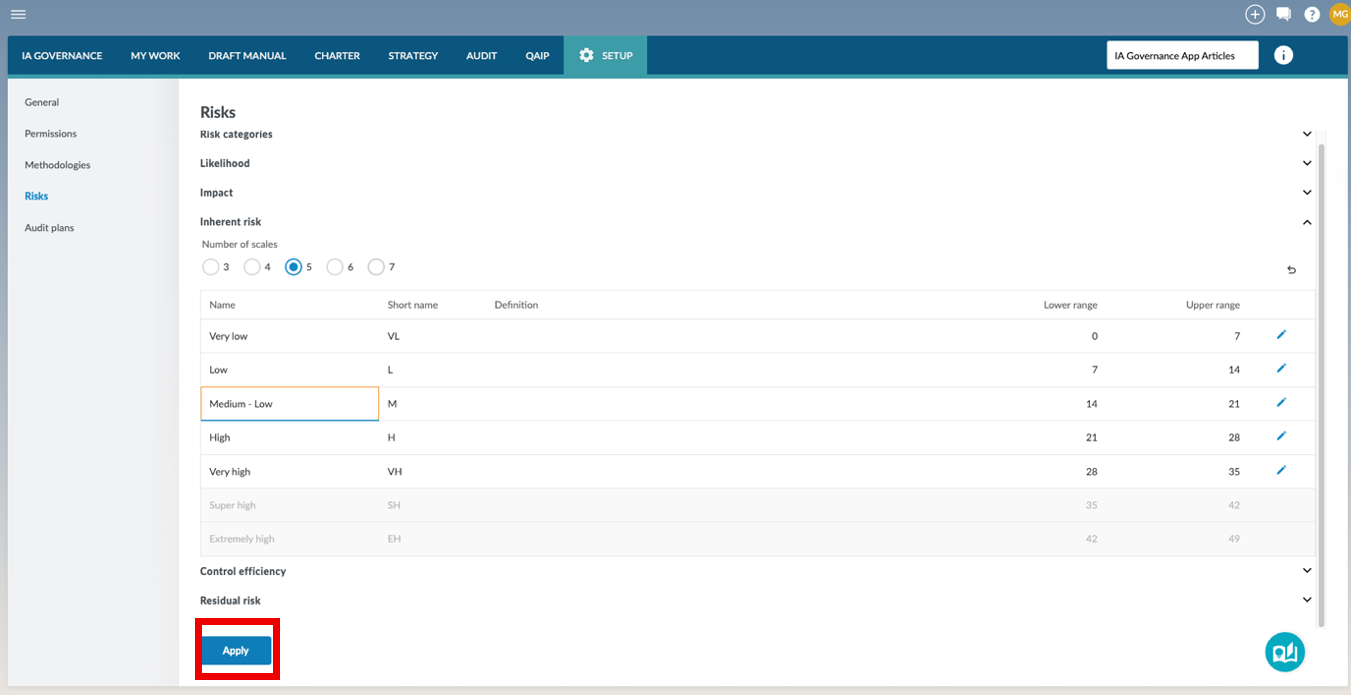The width and height of the screenshot is (1351, 696).
Task: Open Permissions in the setup sidebar
Action: click(51, 133)
